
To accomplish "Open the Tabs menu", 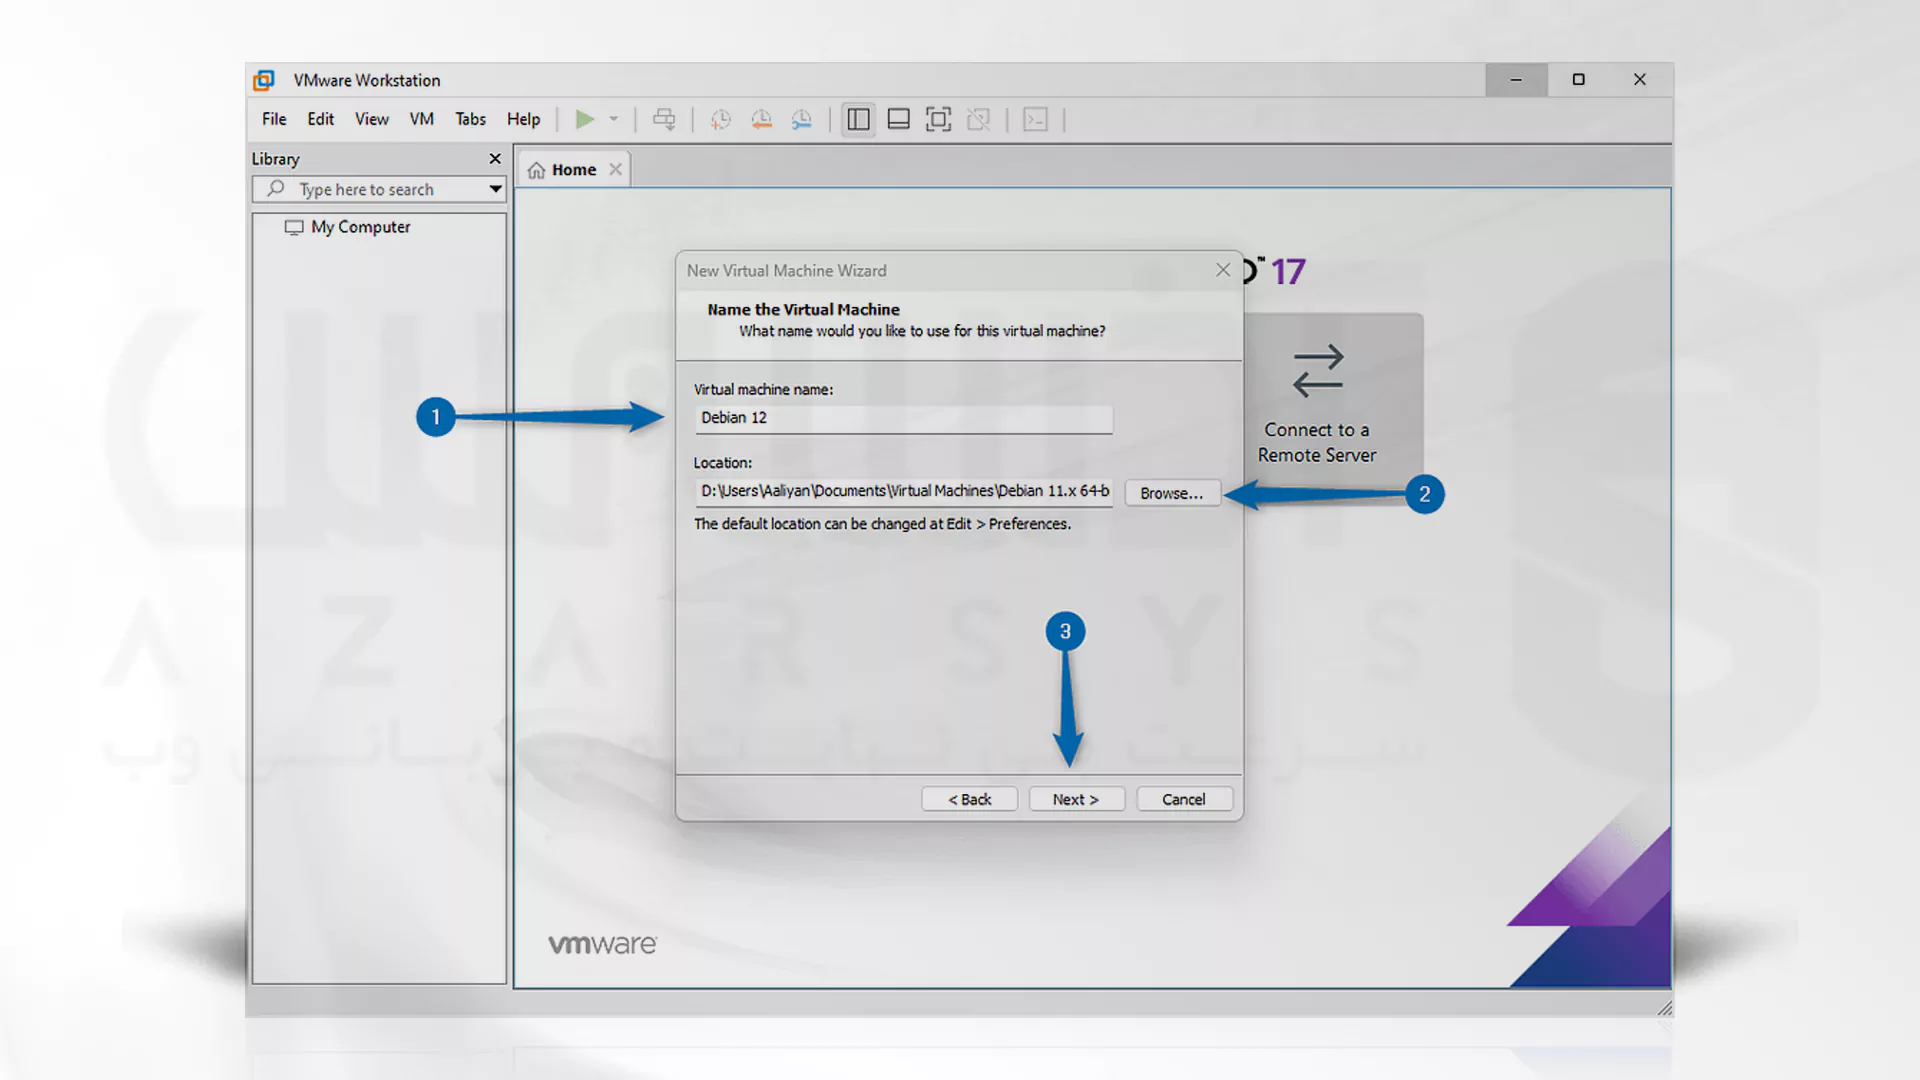I will [x=471, y=119].
